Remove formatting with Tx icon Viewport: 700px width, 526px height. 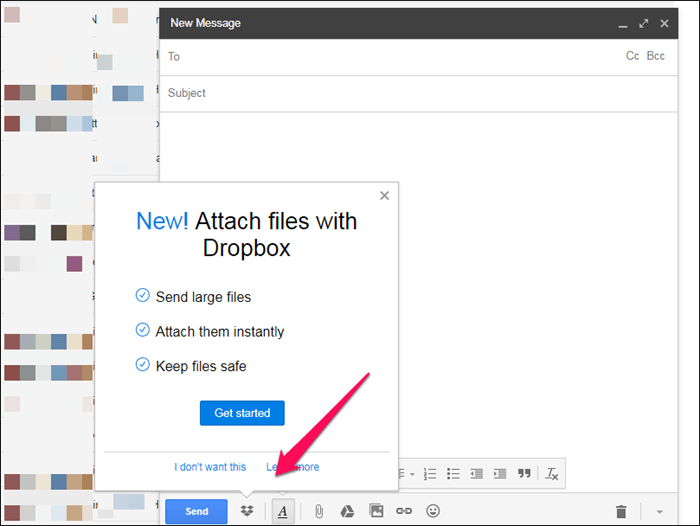(x=552, y=474)
